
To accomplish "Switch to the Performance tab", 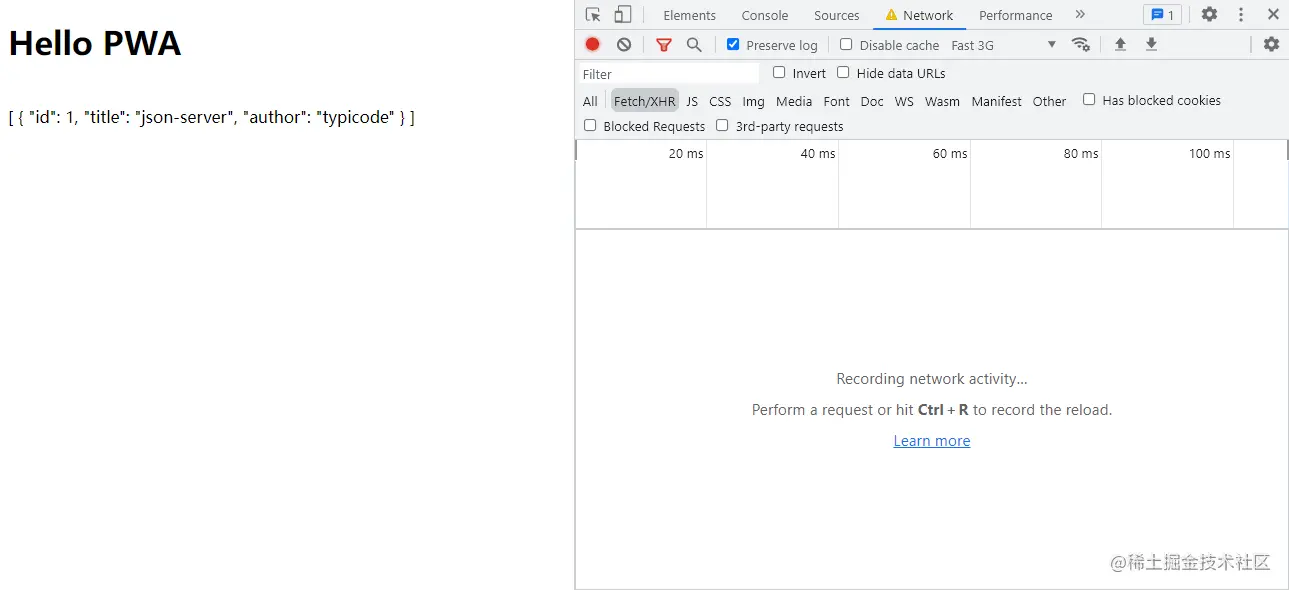I will coord(1016,15).
